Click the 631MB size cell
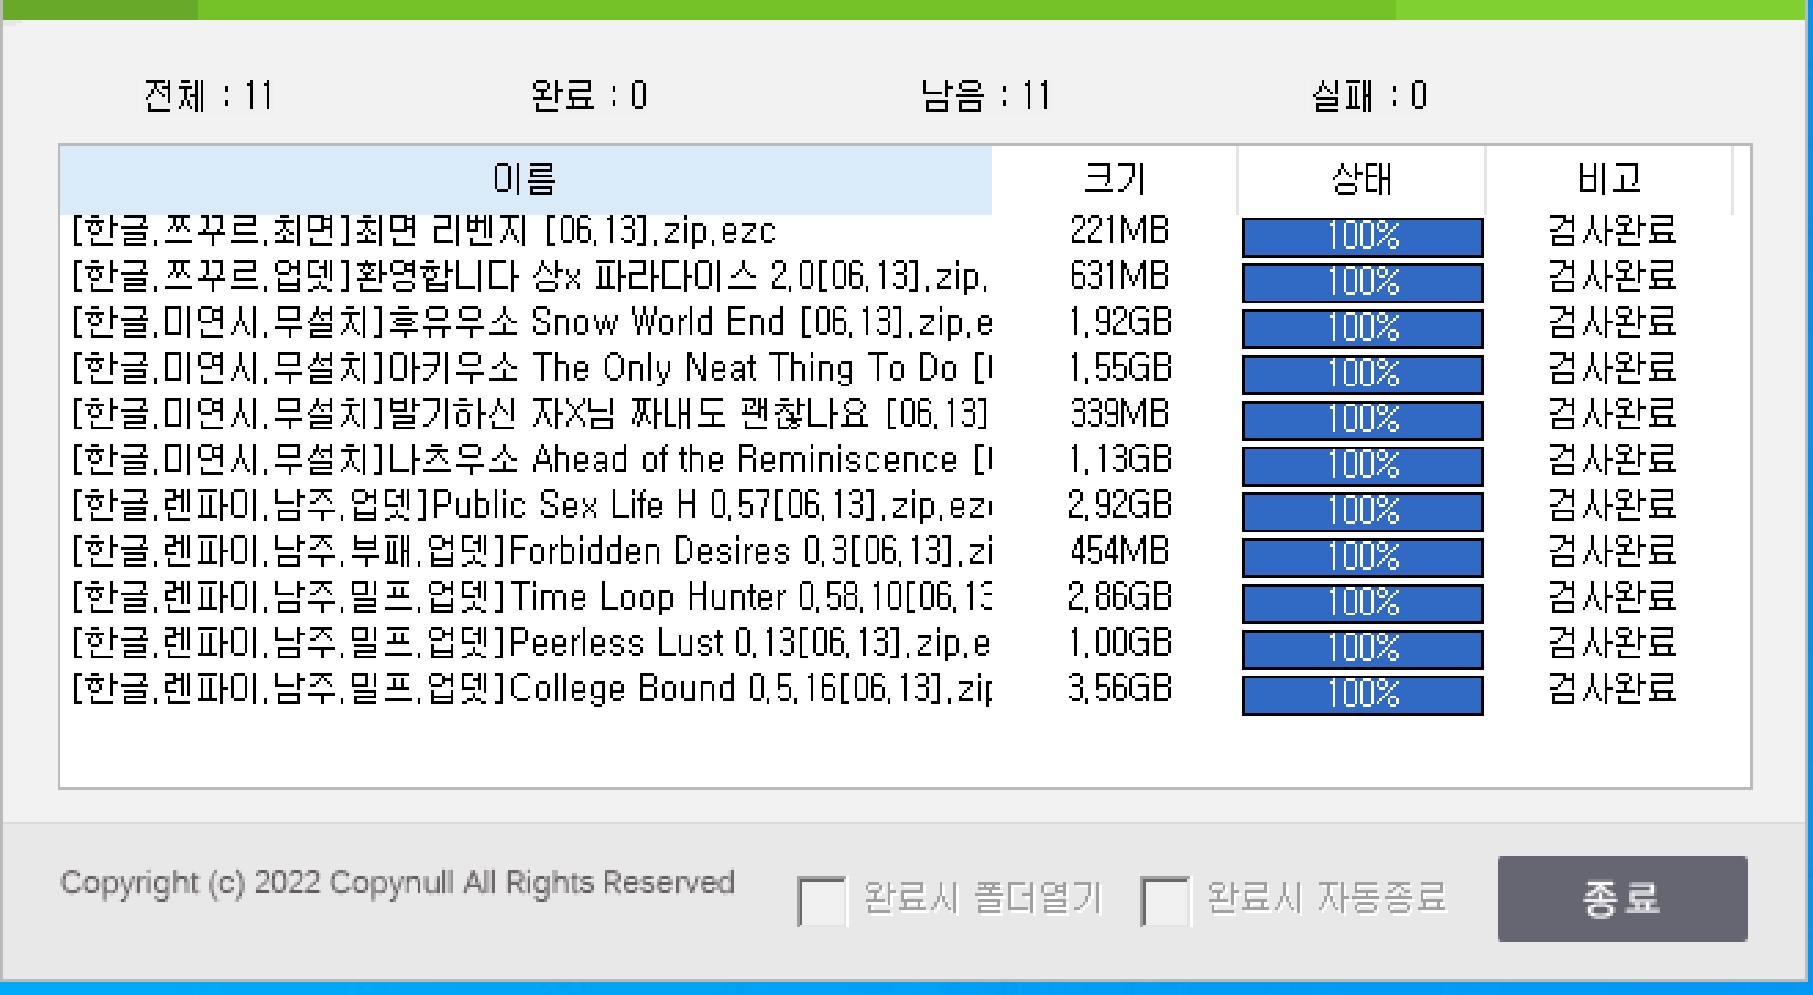 pyautogui.click(x=1119, y=277)
